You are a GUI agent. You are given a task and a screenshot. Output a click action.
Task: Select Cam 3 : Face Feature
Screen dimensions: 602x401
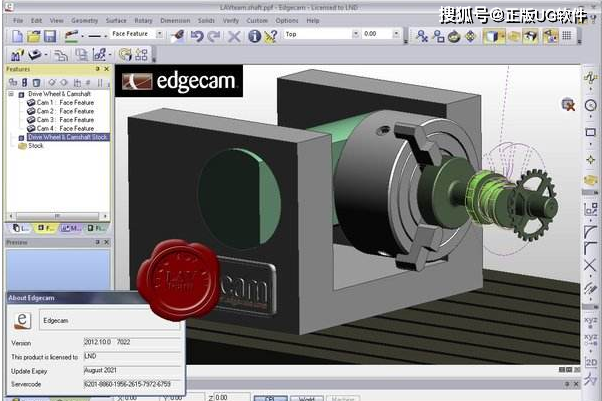(65, 120)
